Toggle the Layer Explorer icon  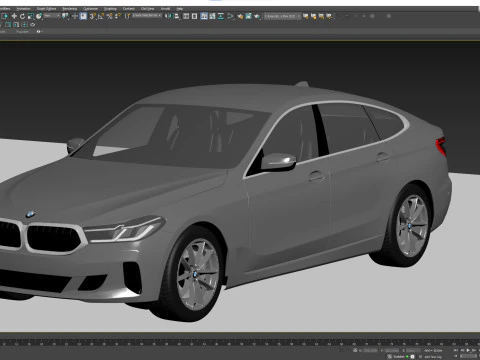pyautogui.click(x=194, y=16)
